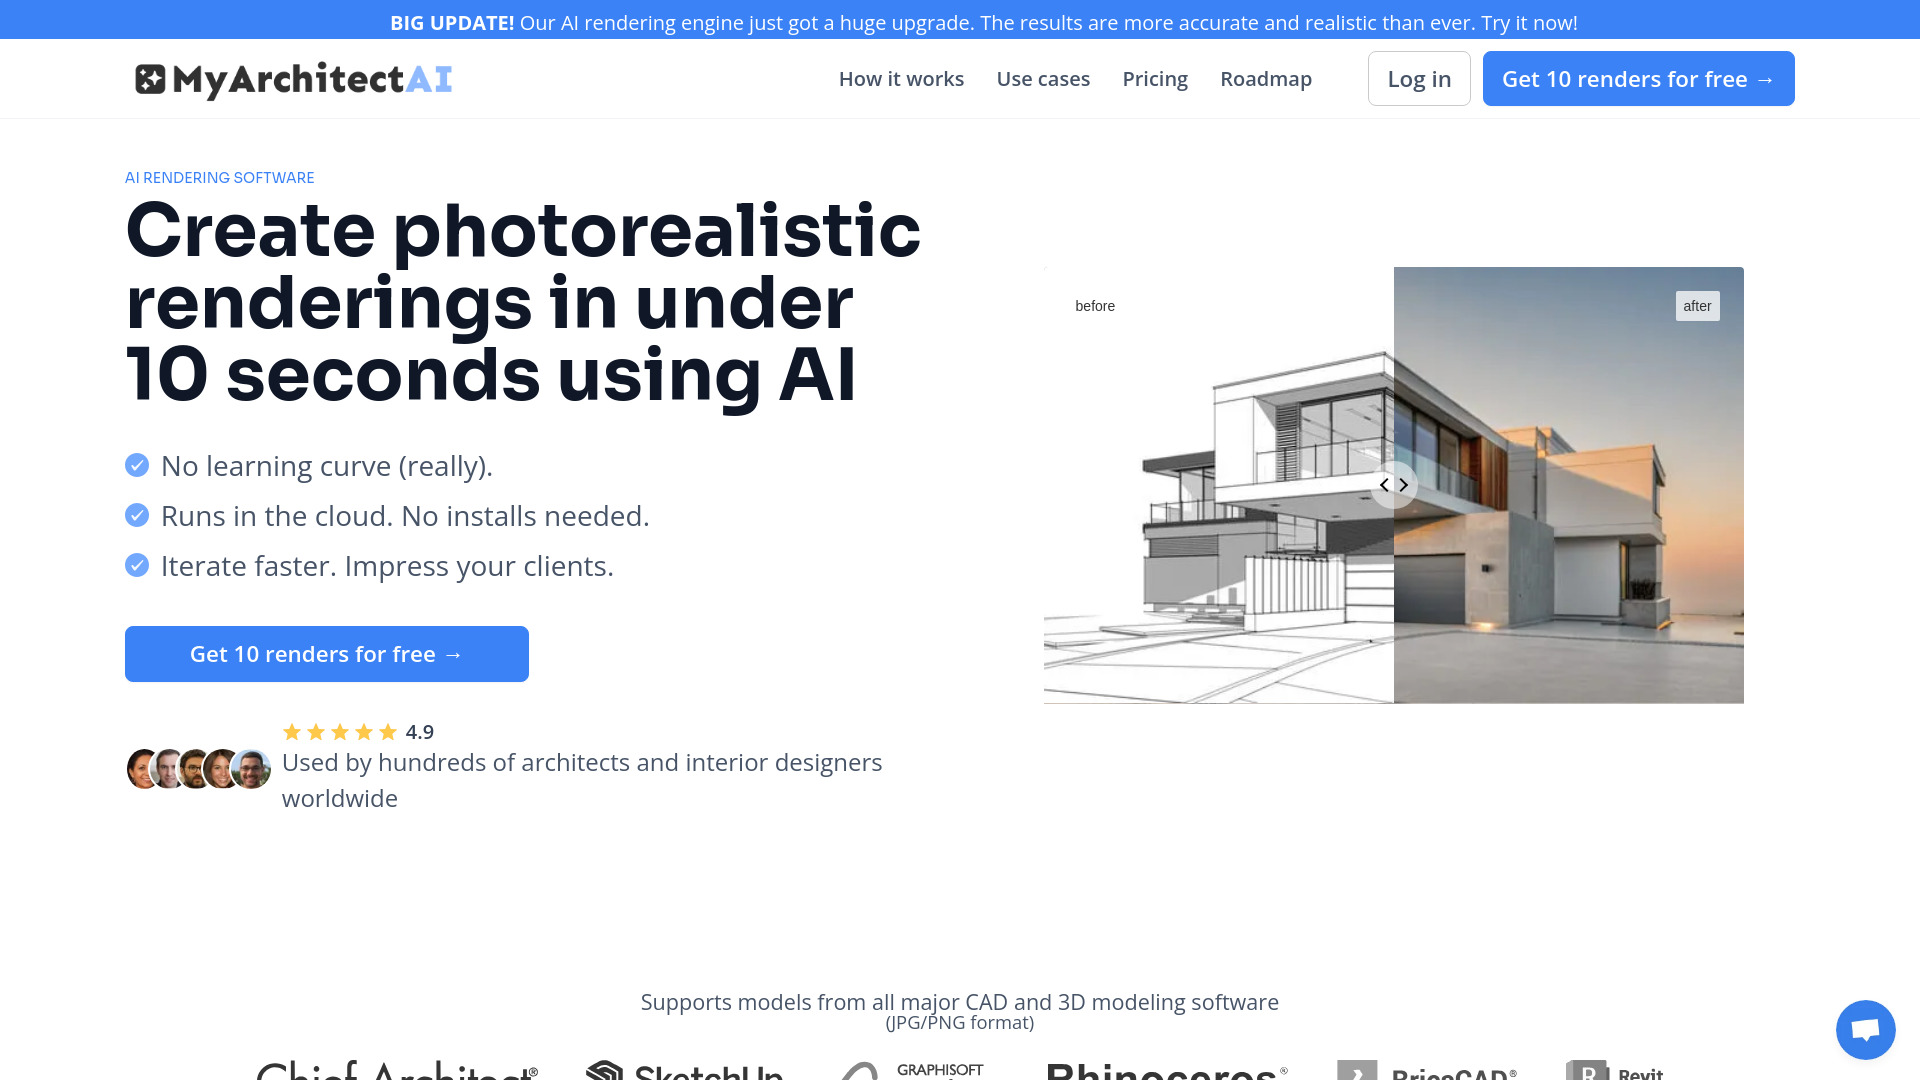The height and width of the screenshot is (1080, 1920).
Task: Click the right arrow on the image comparison slider
Action: click(x=1404, y=484)
